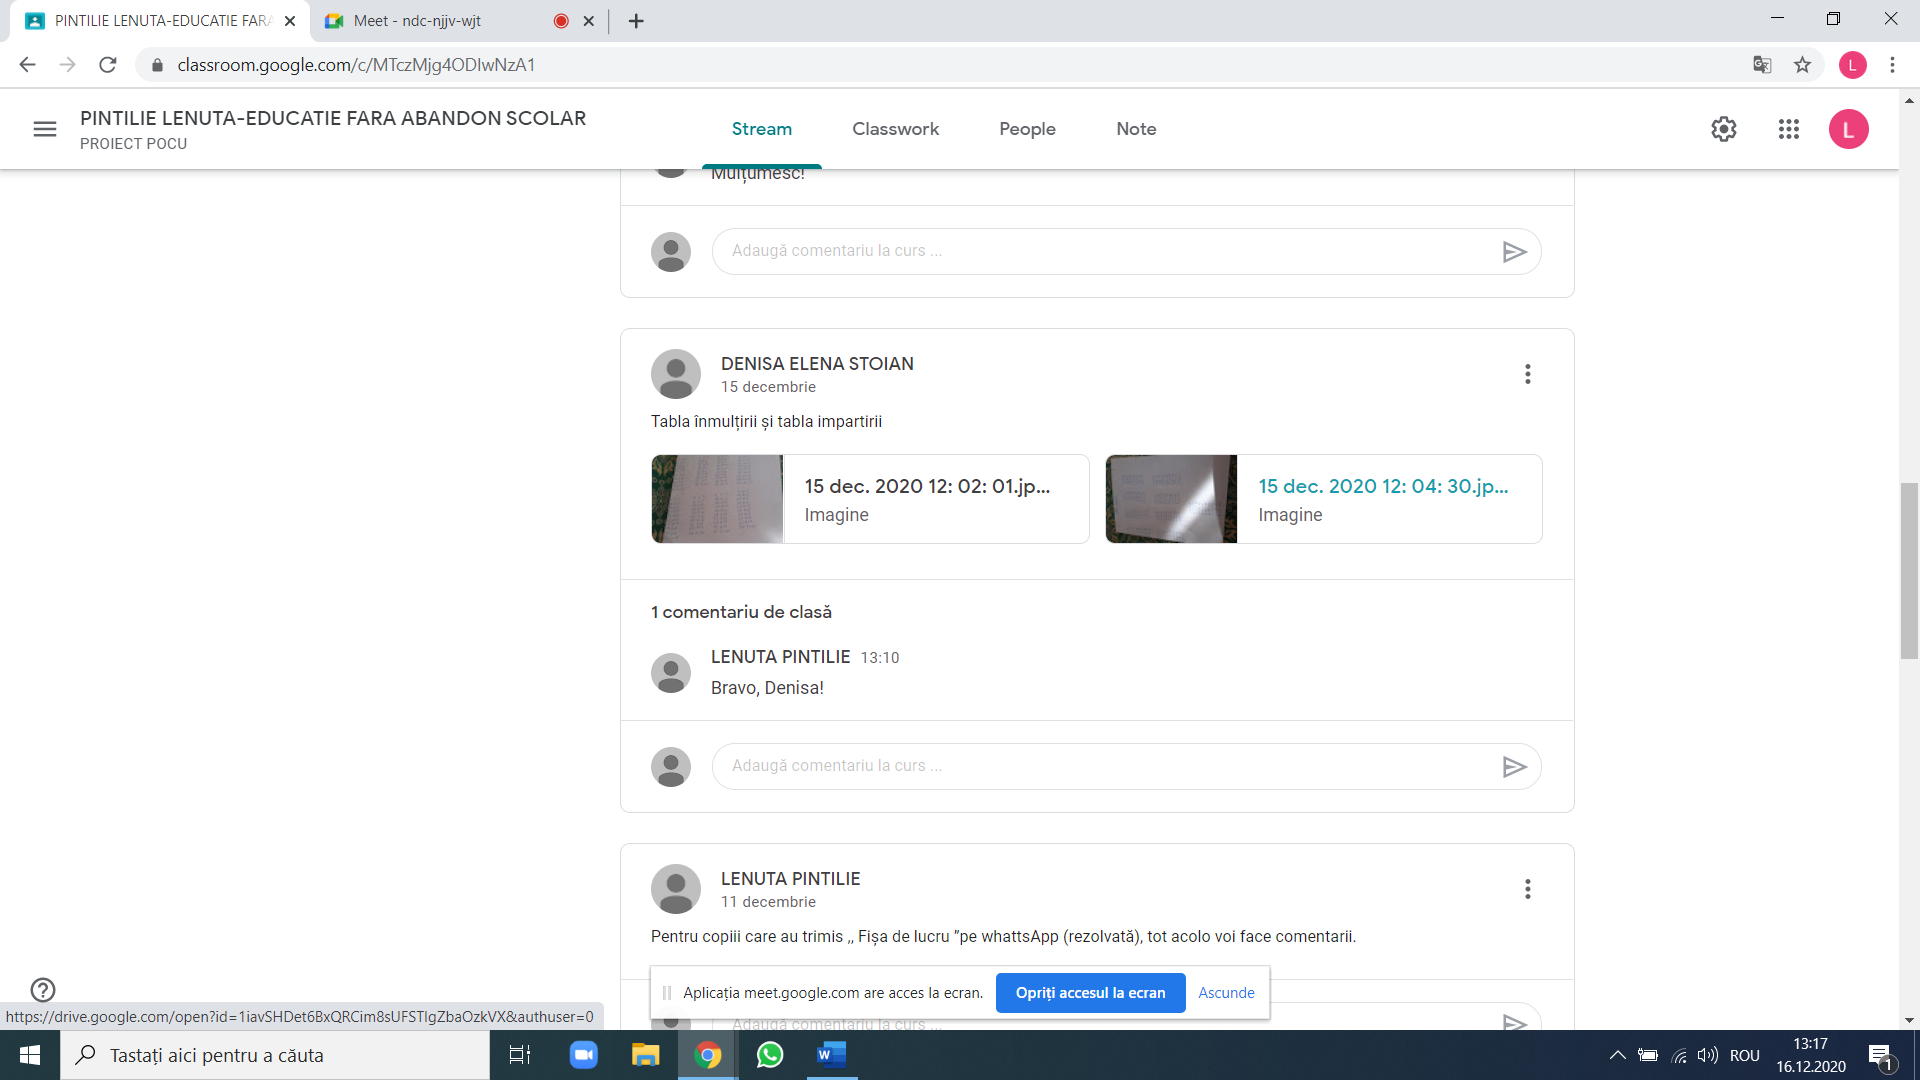Send comment on Denisa's post
Viewport: 1920px width, 1080px height.
1514,767
